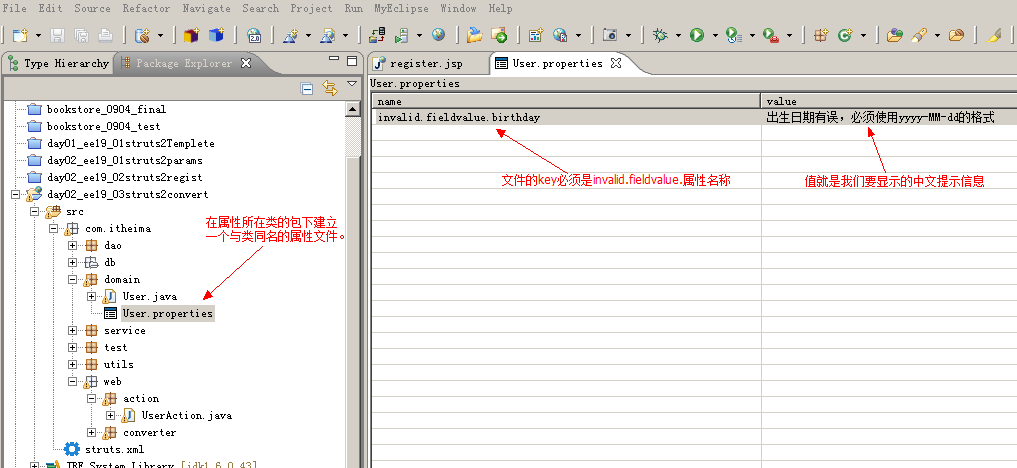Viewport: 1017px width, 468px height.
Task: Toggle Link with Editor in Package Explorer
Action: point(330,88)
